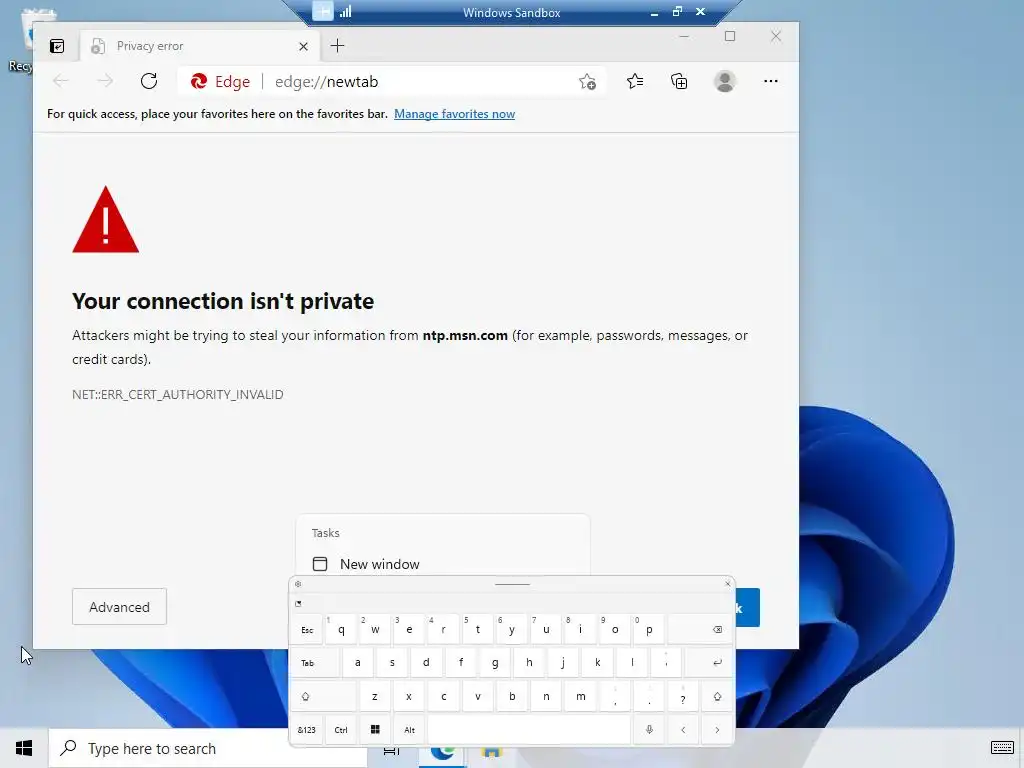Screen dimensions: 1024x768
Task: Click touch keyboard icon in system tray
Action: 1002,748
